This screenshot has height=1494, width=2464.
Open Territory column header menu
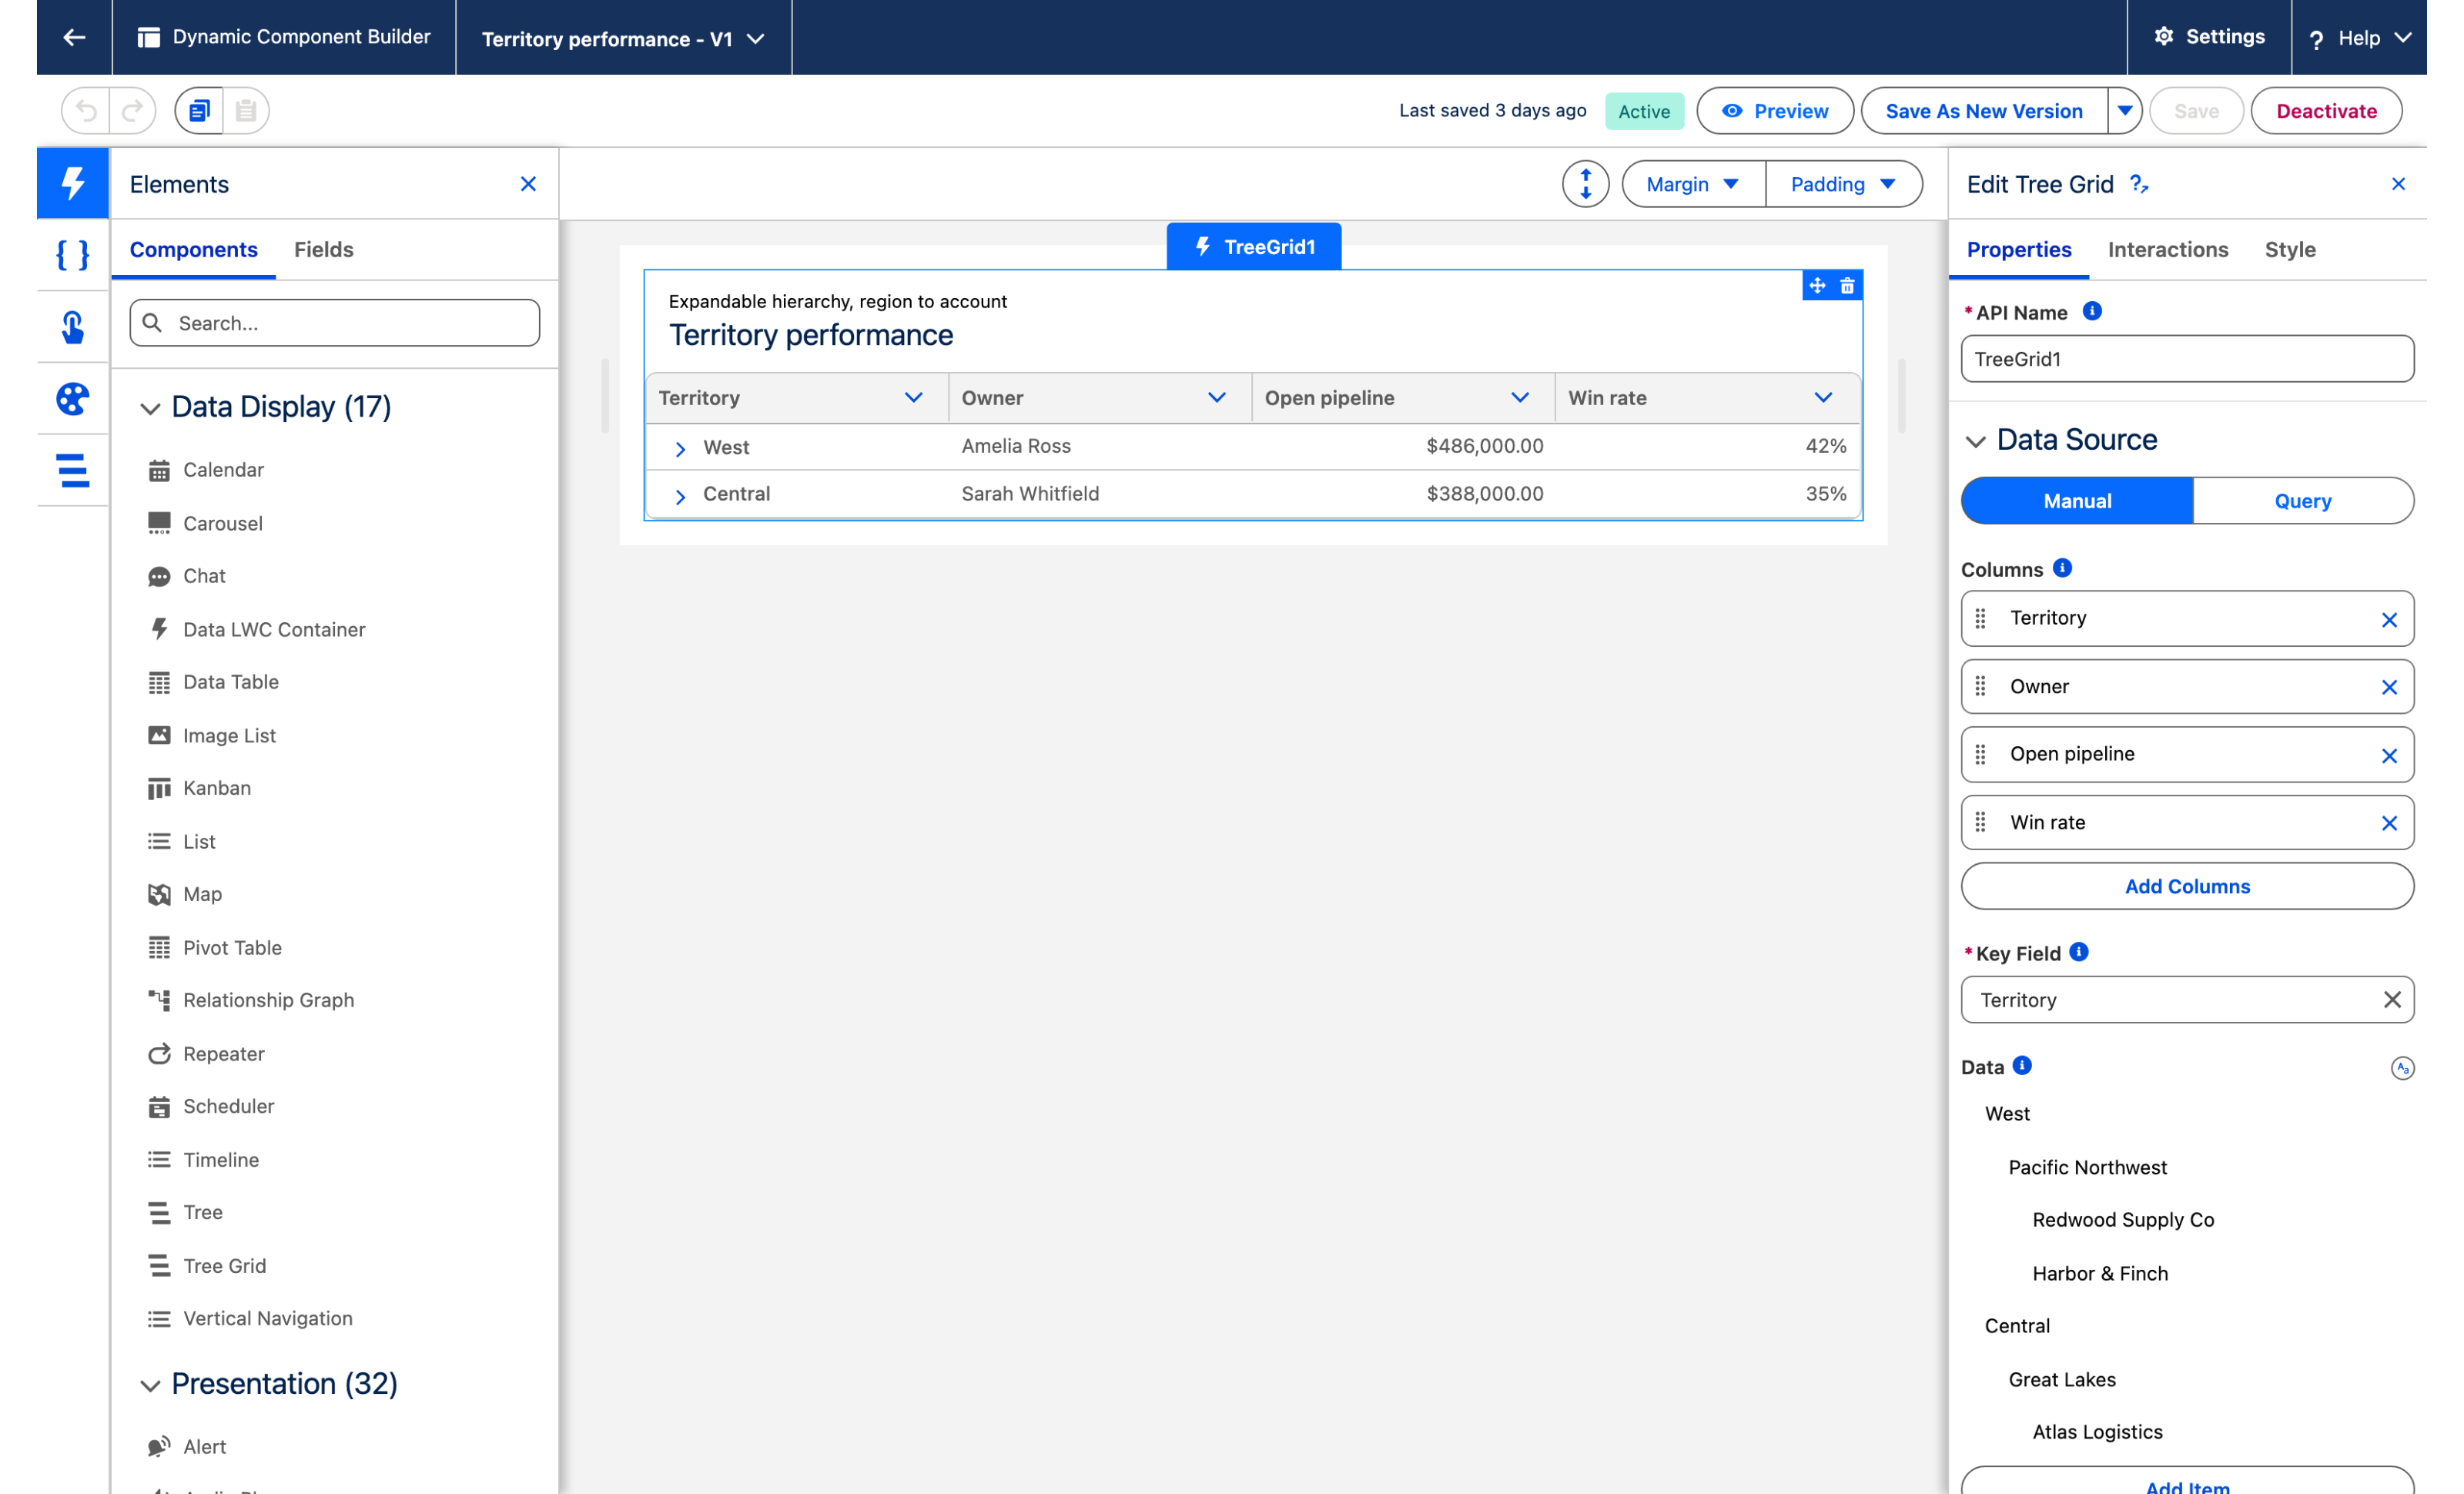point(913,398)
